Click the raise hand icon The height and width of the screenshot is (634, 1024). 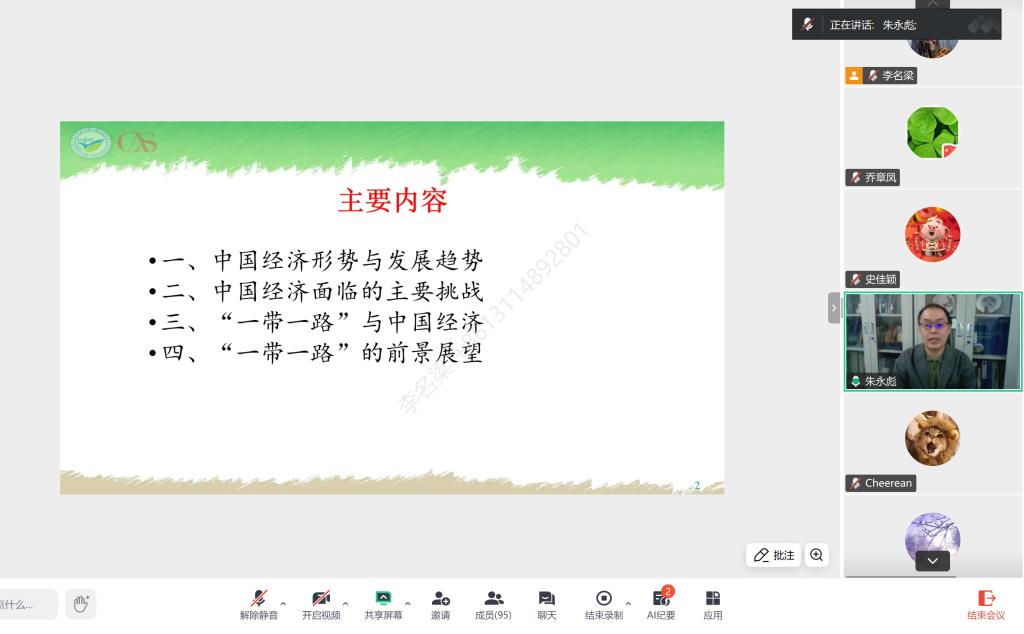(81, 603)
